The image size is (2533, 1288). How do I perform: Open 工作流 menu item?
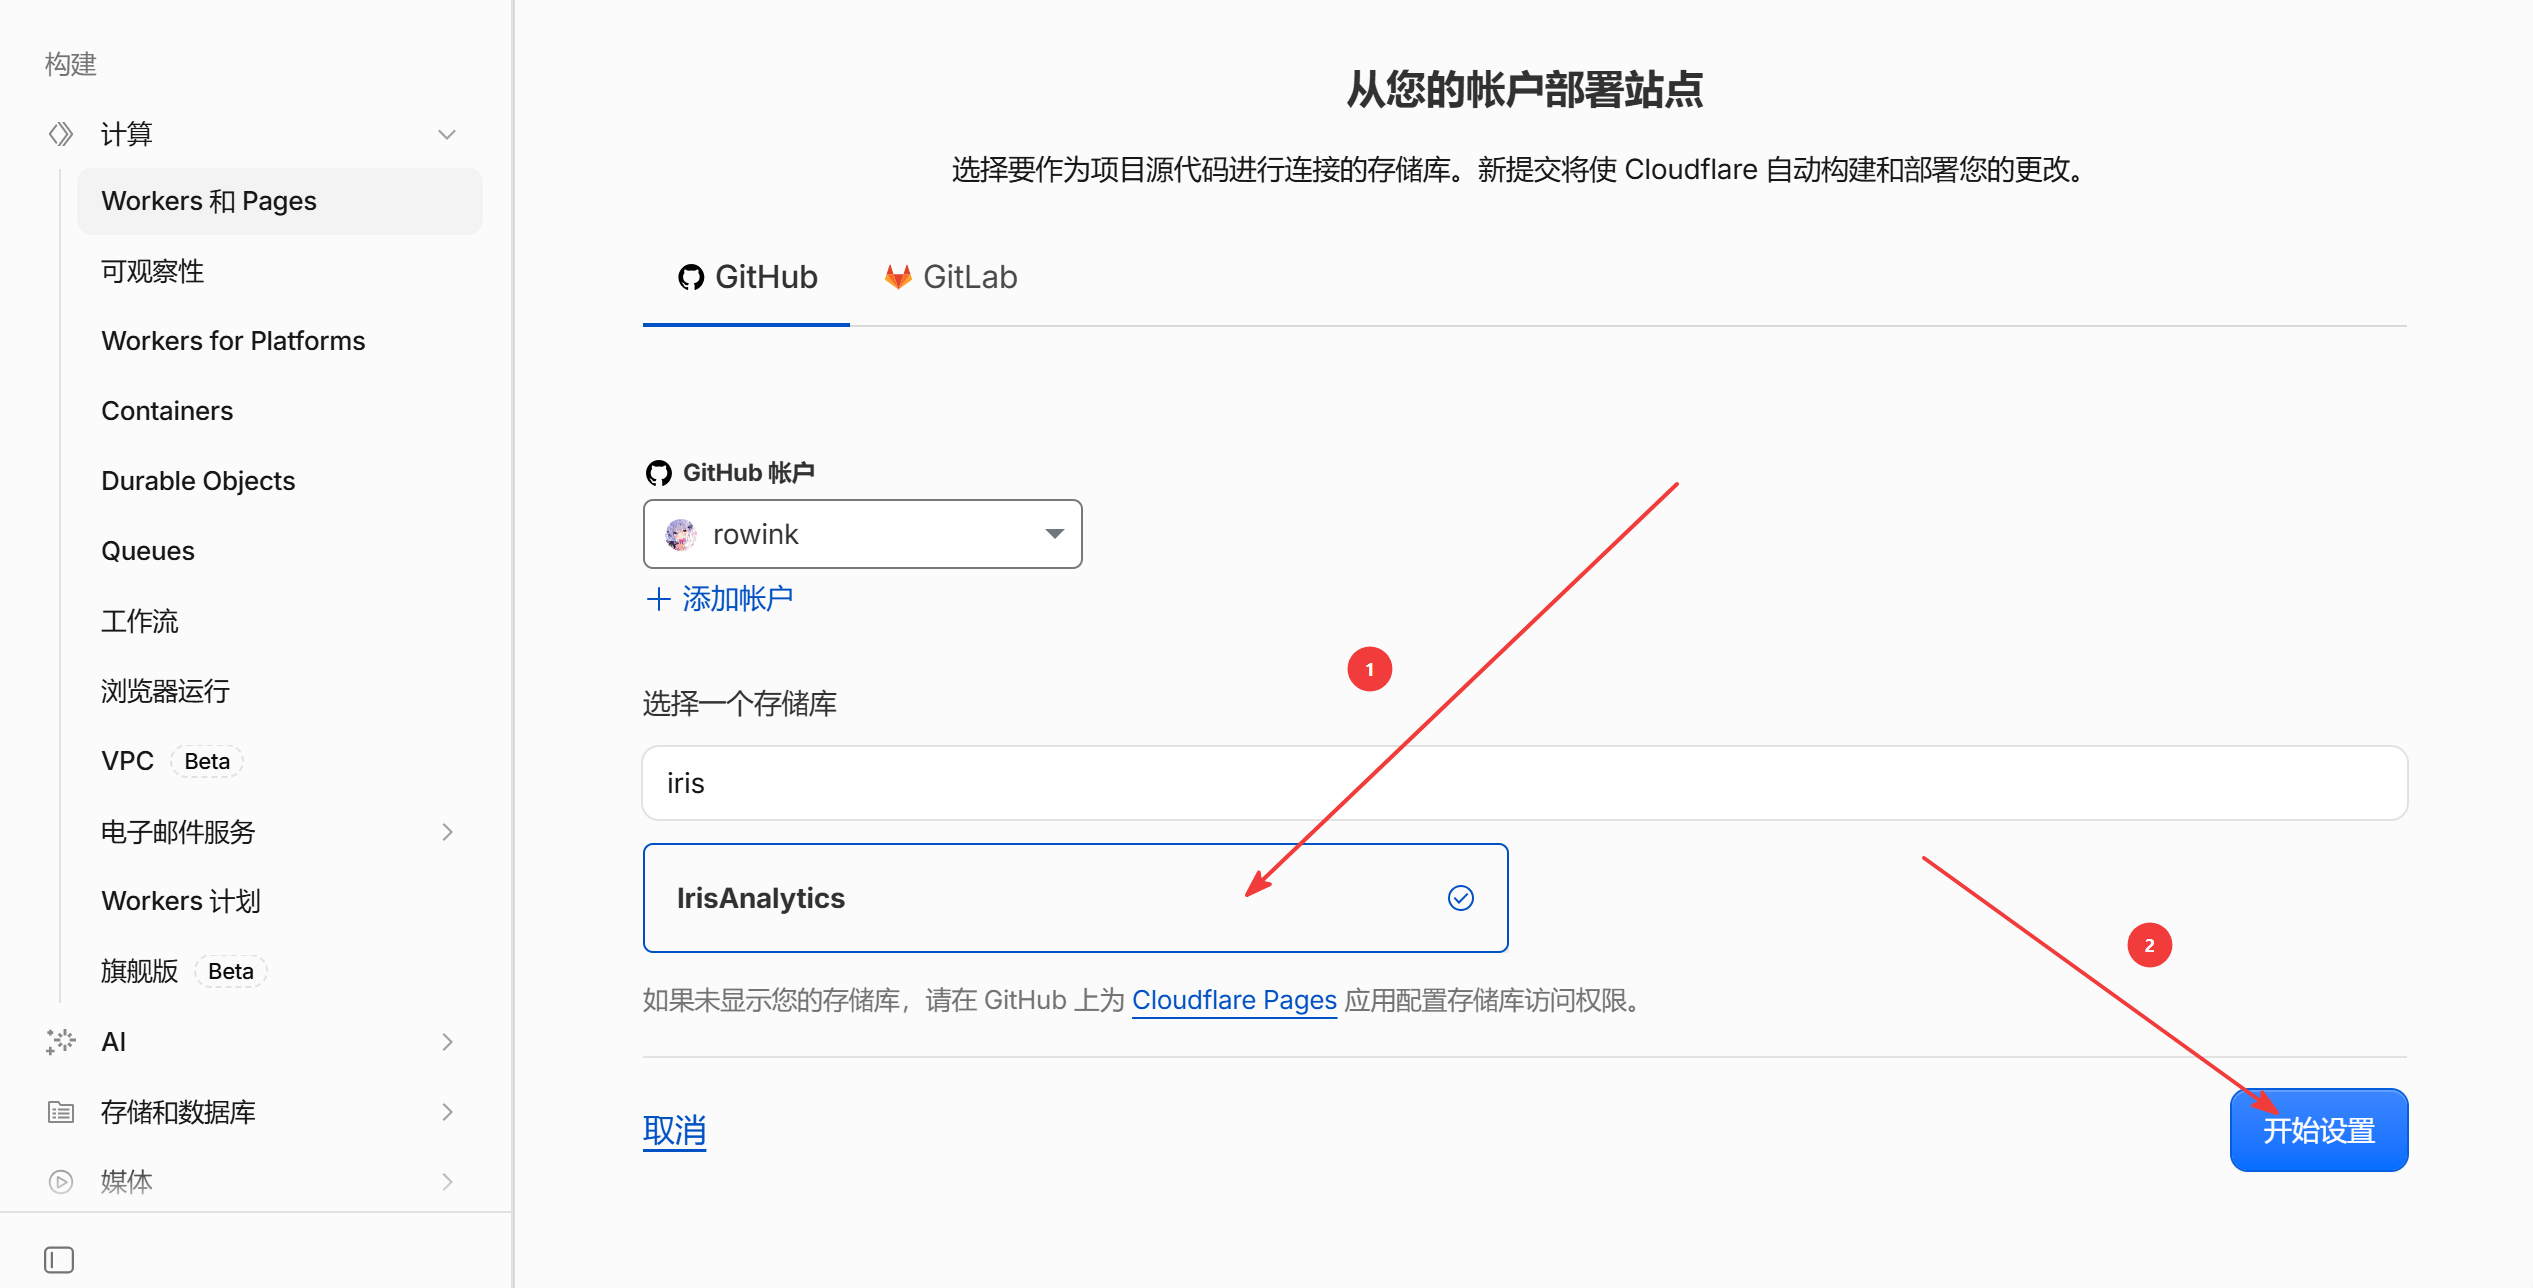[280, 621]
